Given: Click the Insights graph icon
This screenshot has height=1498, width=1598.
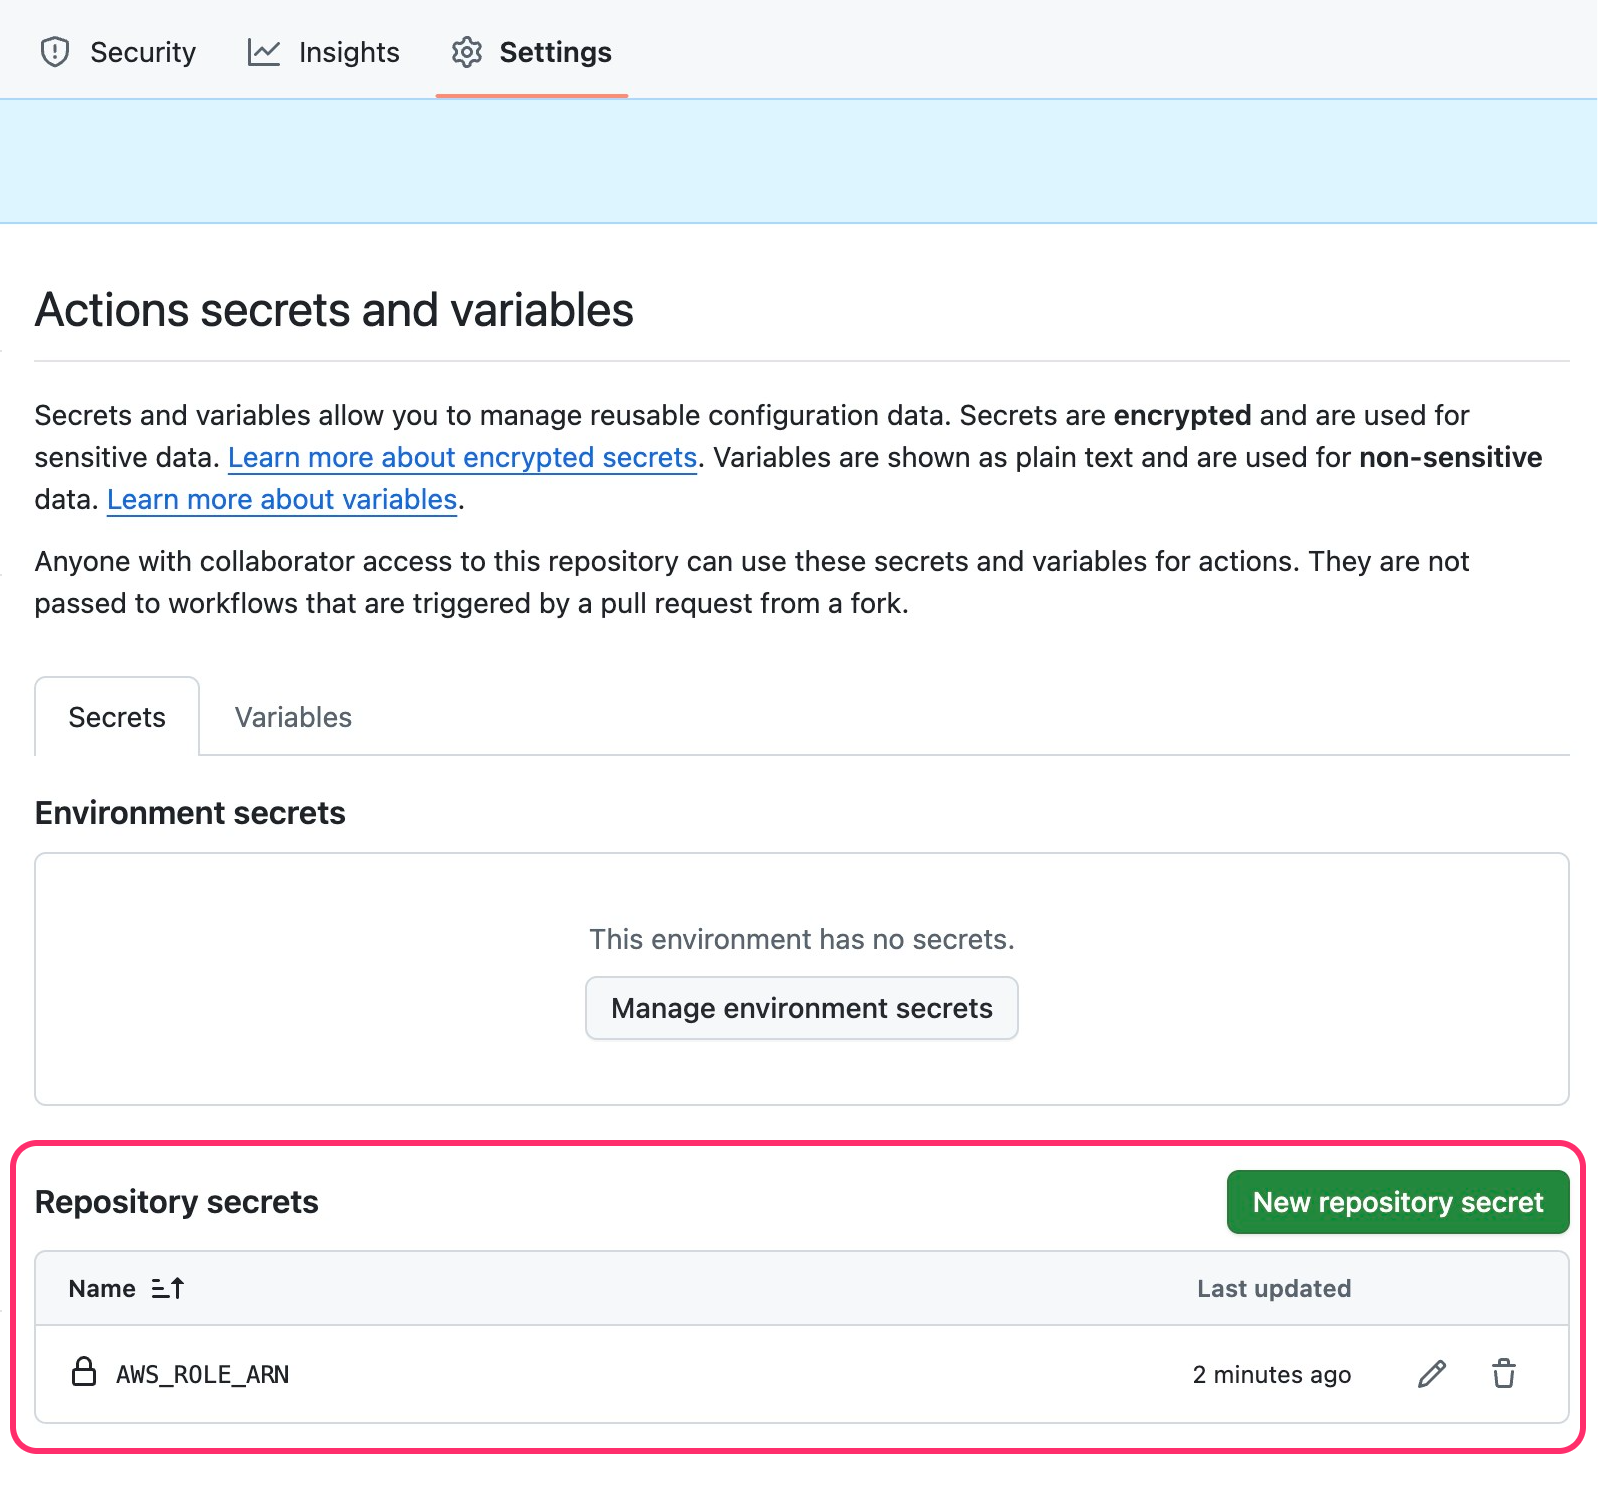Looking at the screenshot, I should pyautogui.click(x=264, y=52).
